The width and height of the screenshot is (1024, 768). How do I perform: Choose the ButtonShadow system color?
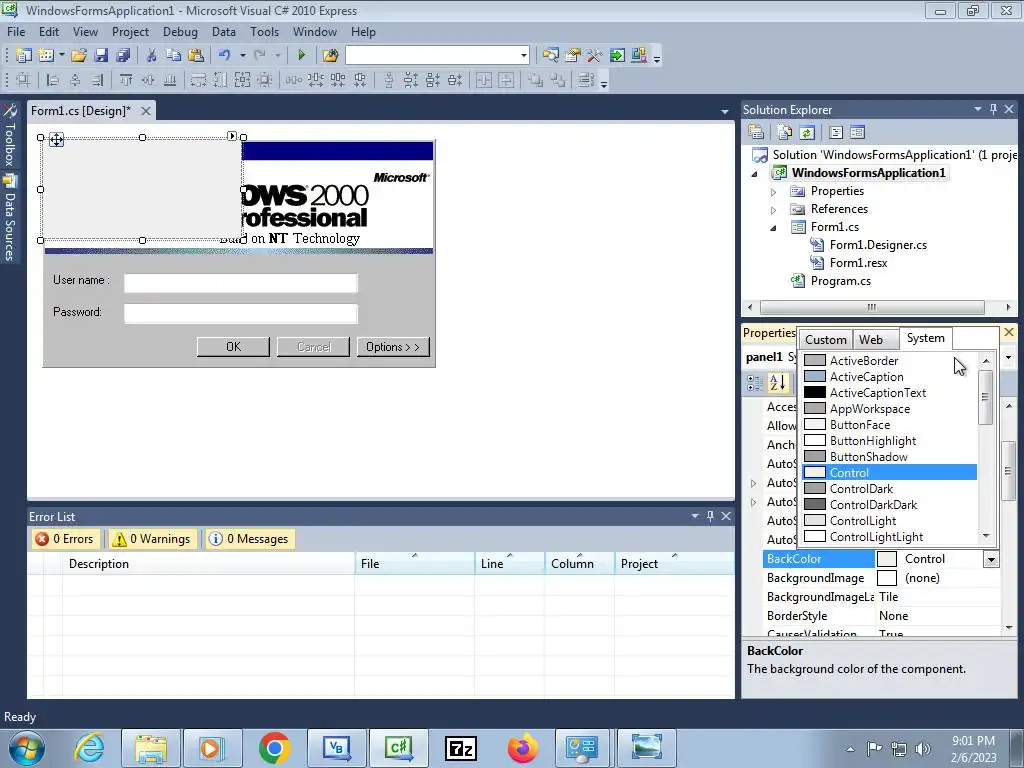pyautogui.click(x=889, y=456)
